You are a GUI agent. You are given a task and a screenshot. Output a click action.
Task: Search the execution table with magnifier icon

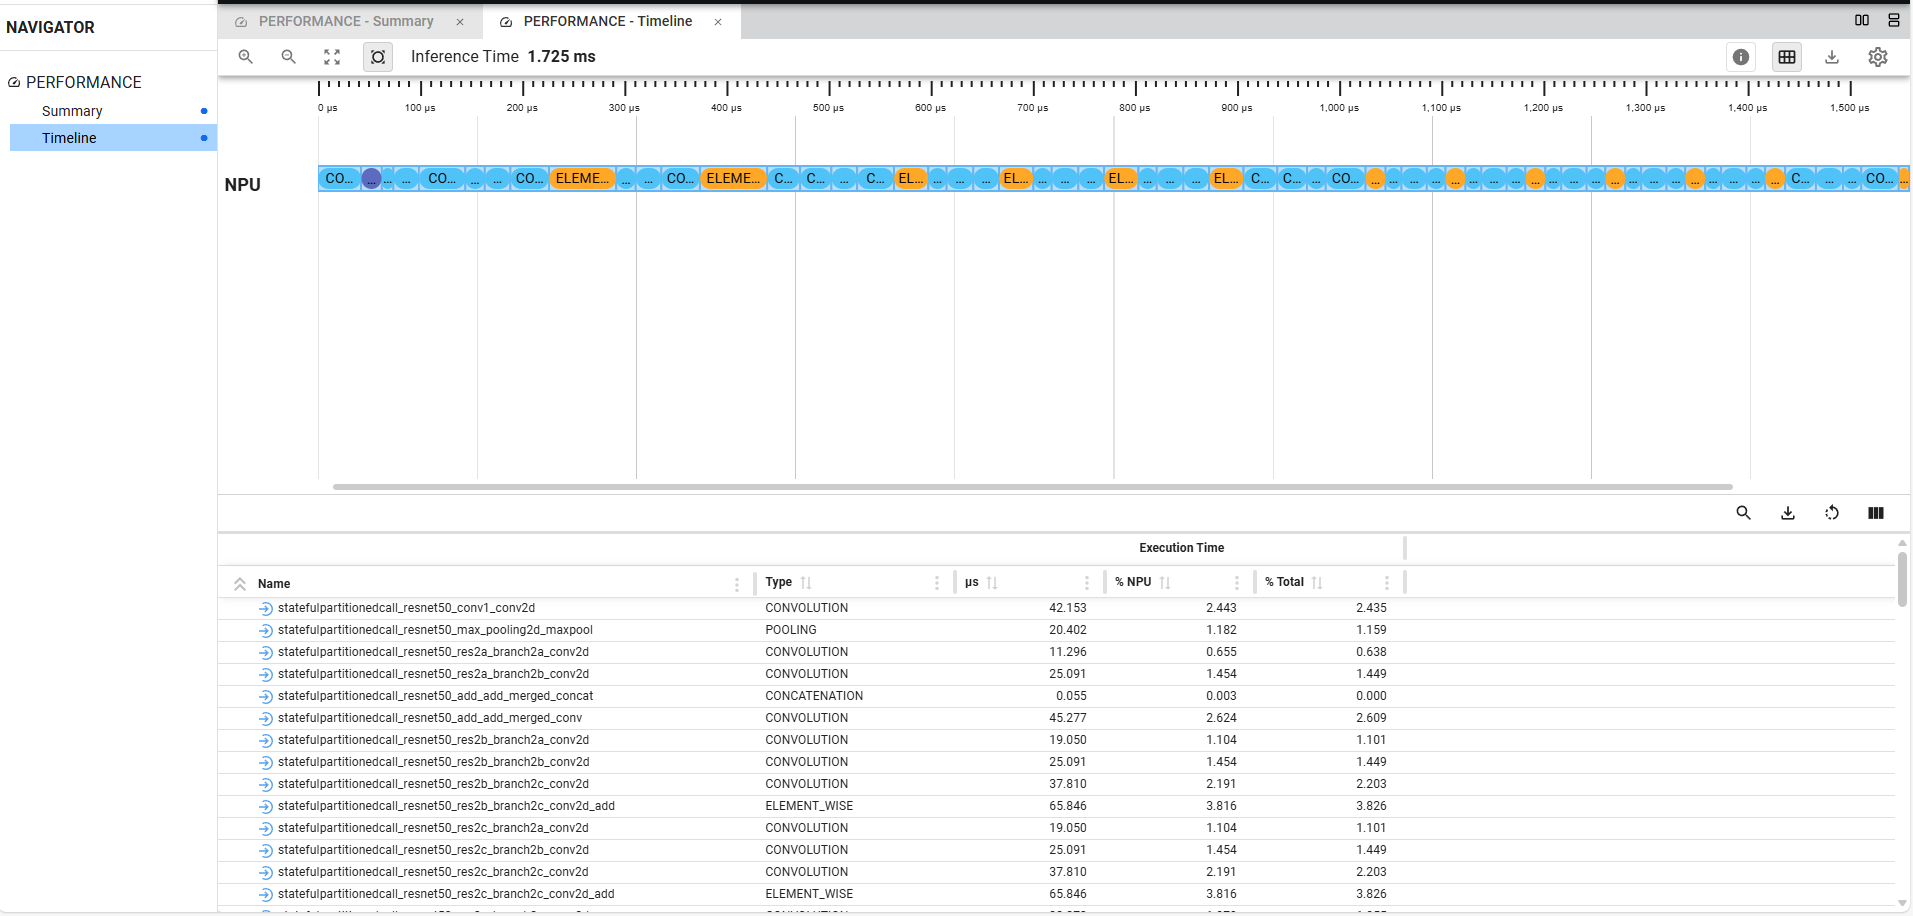[1743, 513]
